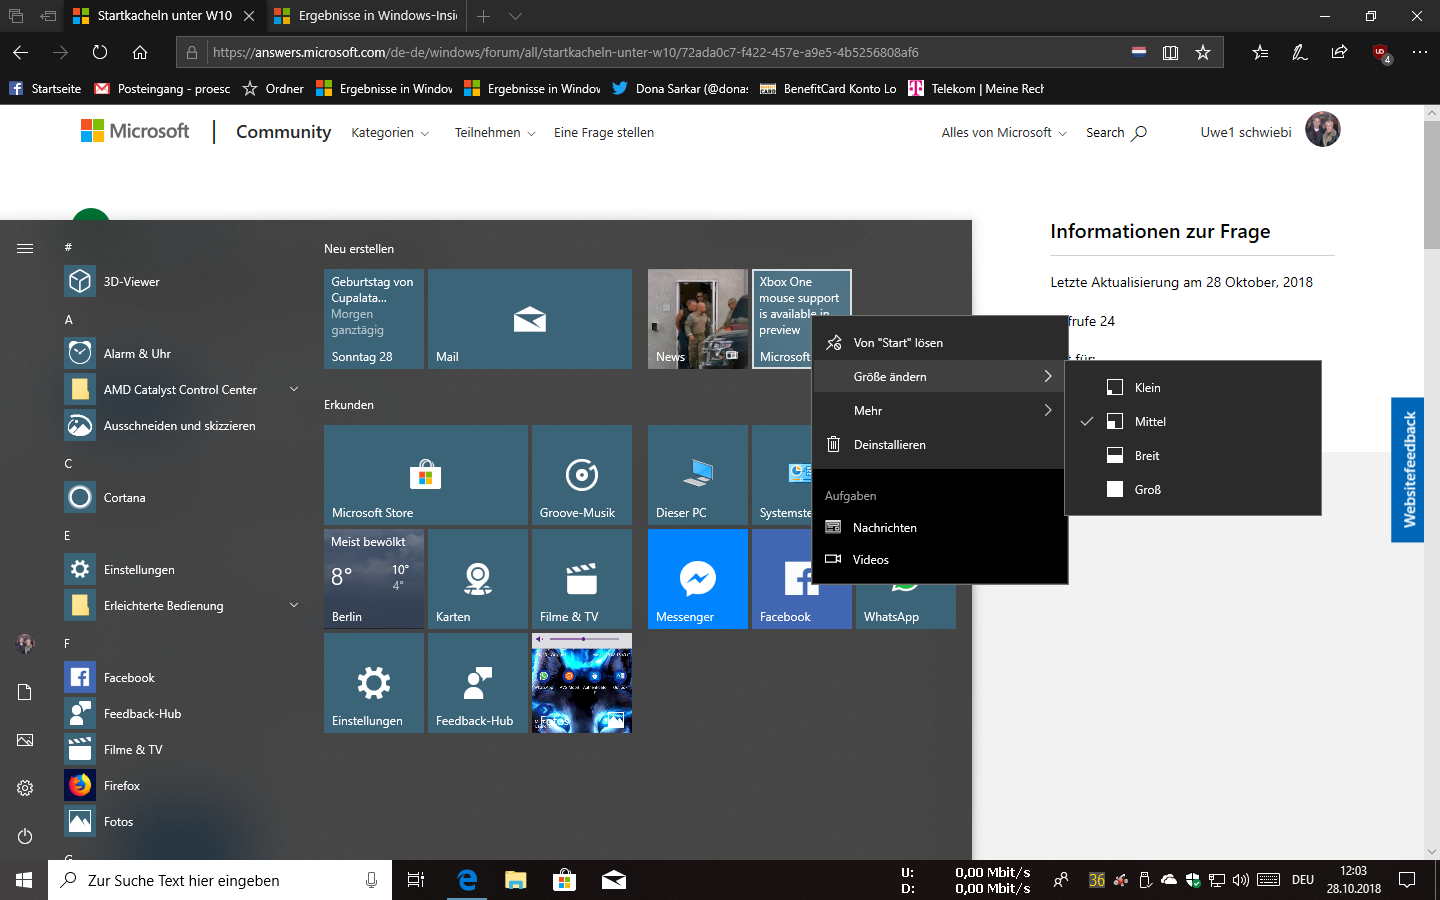Viewport: 1440px width, 900px height.
Task: Open Websitefeedback side button
Action: (x=1408, y=470)
